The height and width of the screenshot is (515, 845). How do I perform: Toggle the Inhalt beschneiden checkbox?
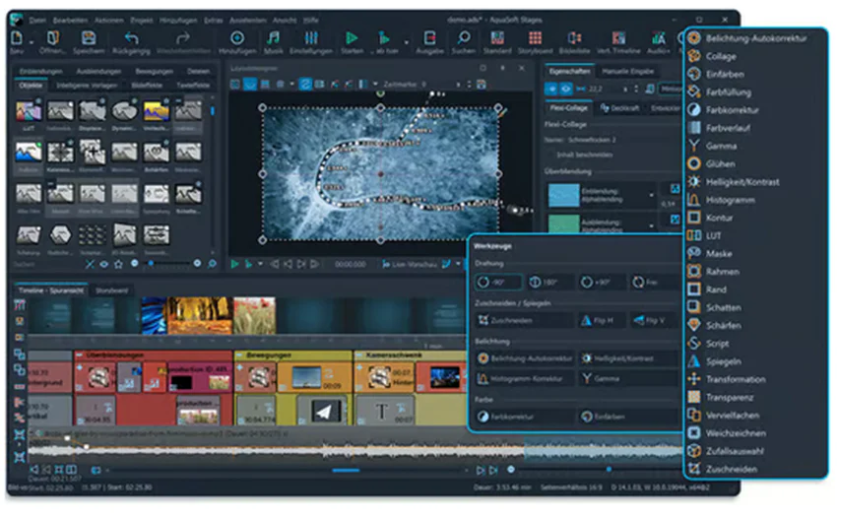[551, 155]
